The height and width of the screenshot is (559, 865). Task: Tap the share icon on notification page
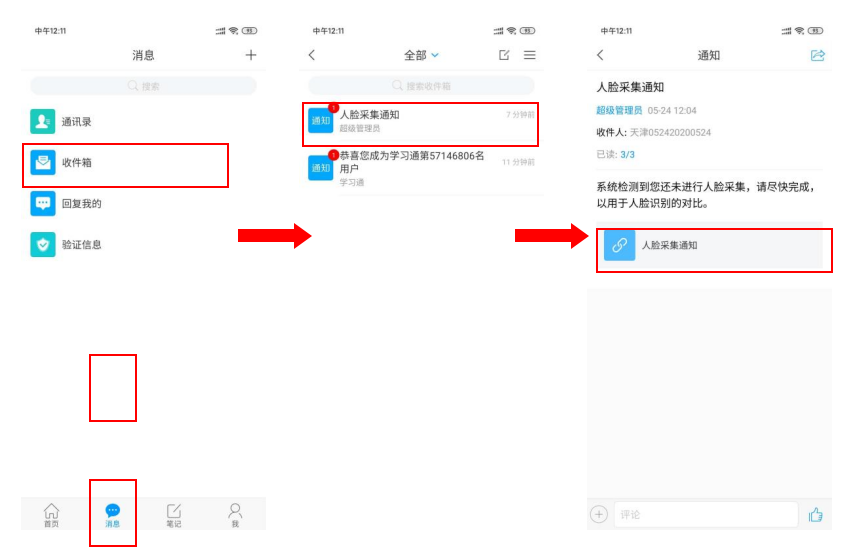coord(818,55)
